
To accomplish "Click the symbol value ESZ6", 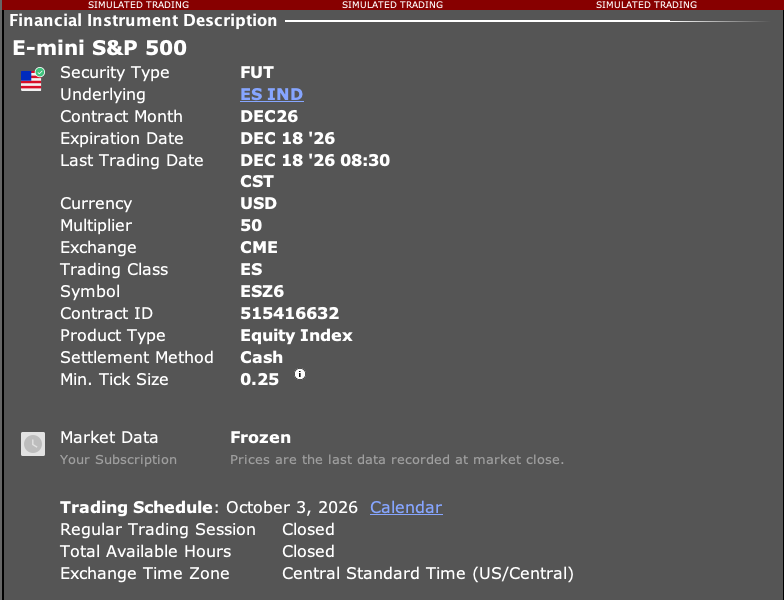I will pyautogui.click(x=262, y=292).
